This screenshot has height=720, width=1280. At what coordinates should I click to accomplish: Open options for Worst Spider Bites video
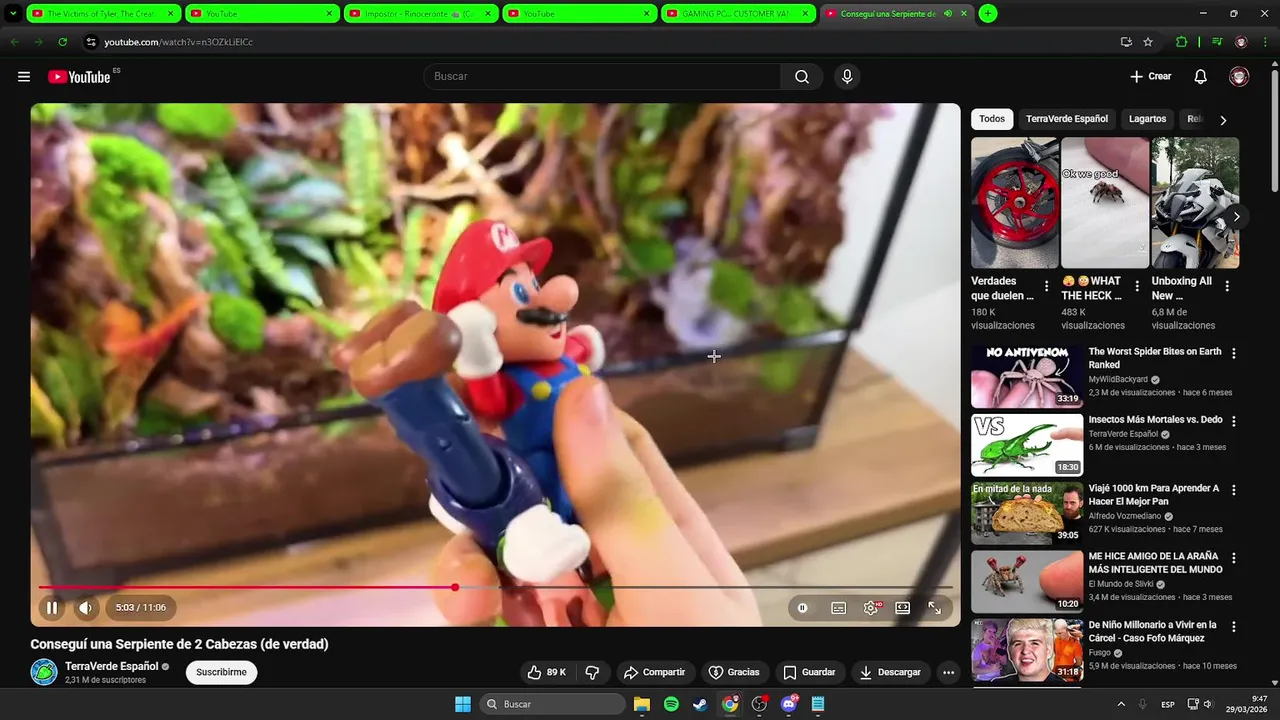[x=1233, y=353]
